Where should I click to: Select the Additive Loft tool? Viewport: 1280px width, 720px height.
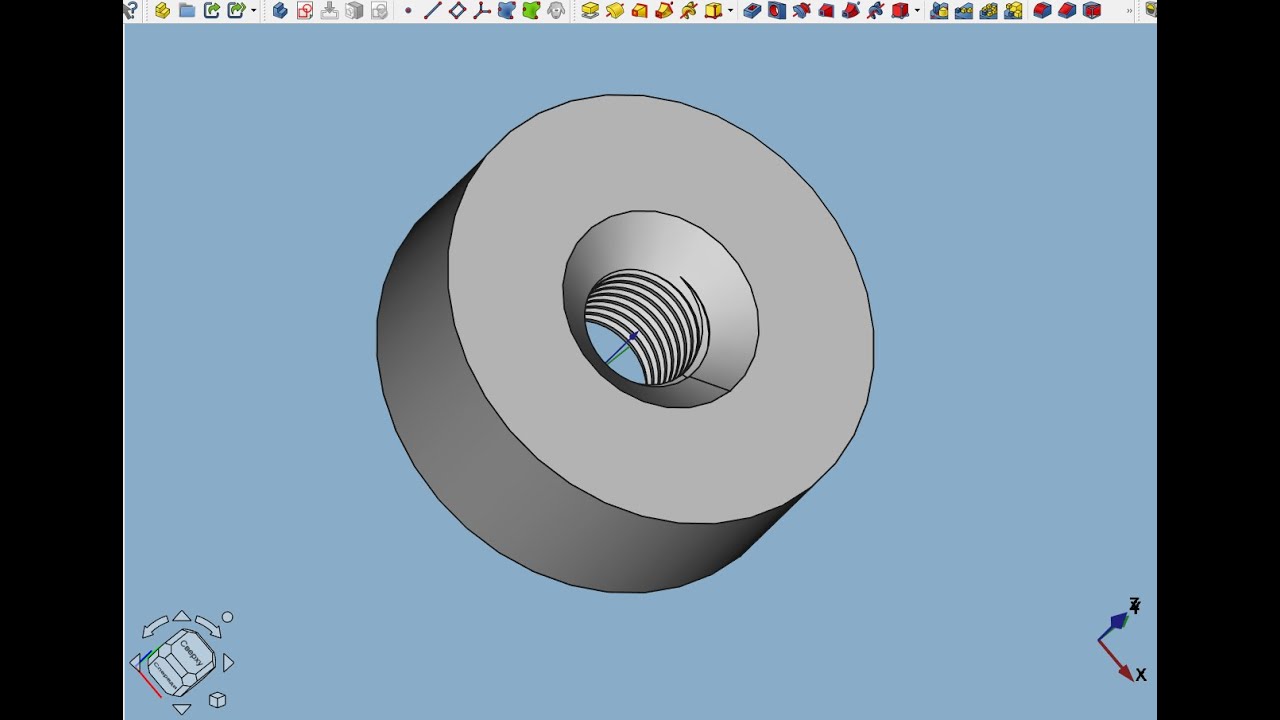pyautogui.click(x=640, y=10)
